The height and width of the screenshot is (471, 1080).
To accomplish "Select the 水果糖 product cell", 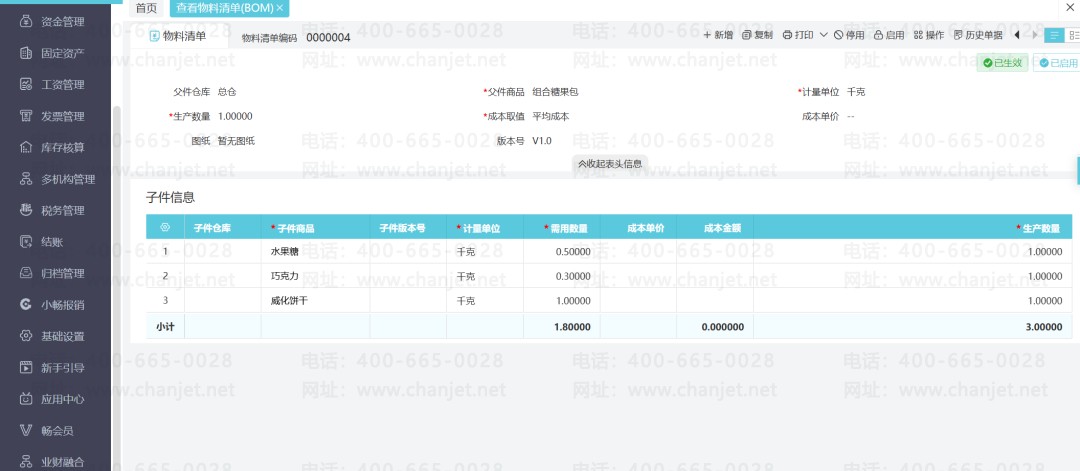I will [315, 251].
